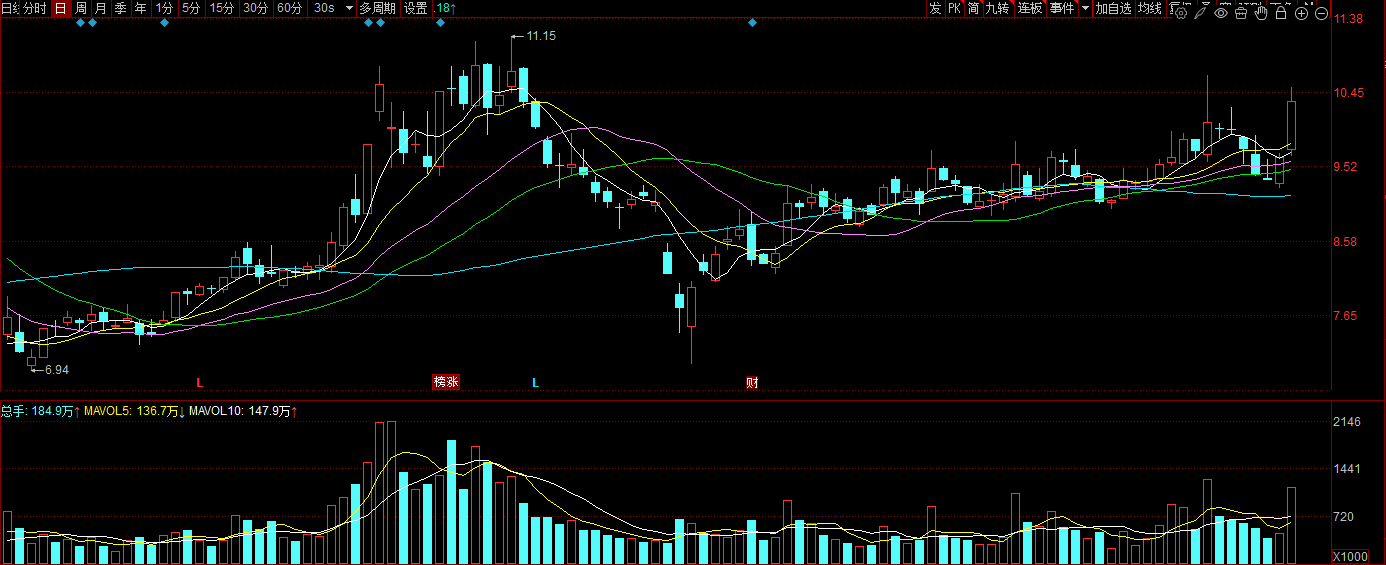Switch to 分时 intraday view
This screenshot has width=1386, height=565.
pyautogui.click(x=34, y=8)
